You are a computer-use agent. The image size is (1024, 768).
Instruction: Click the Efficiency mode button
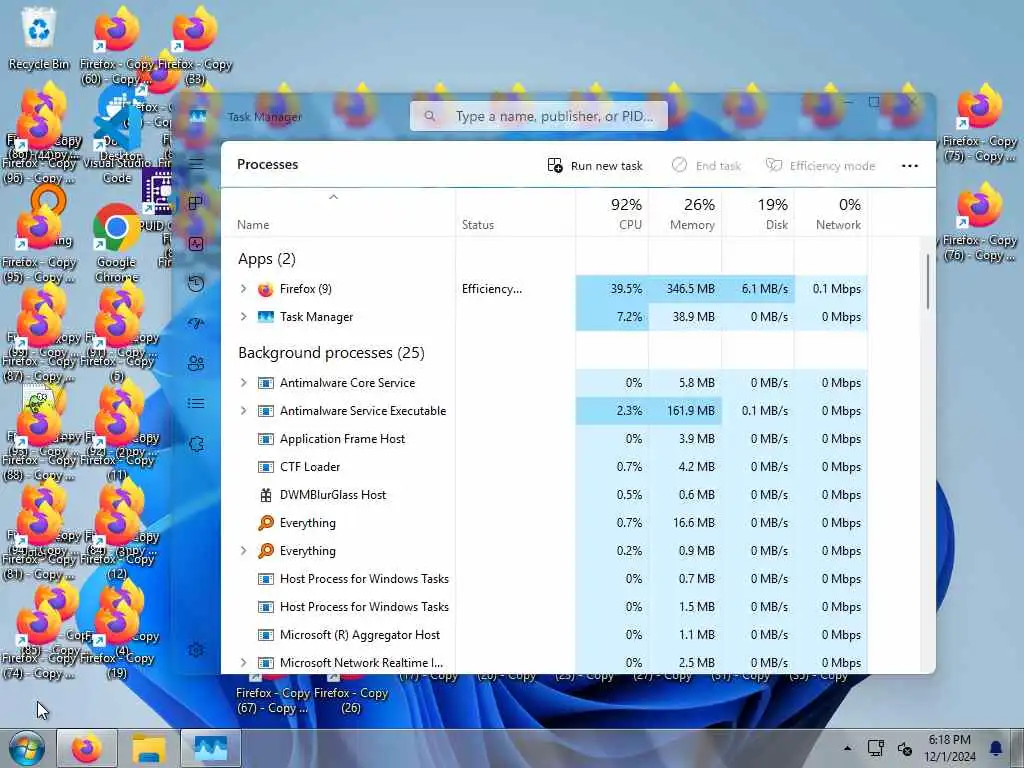tap(821, 166)
